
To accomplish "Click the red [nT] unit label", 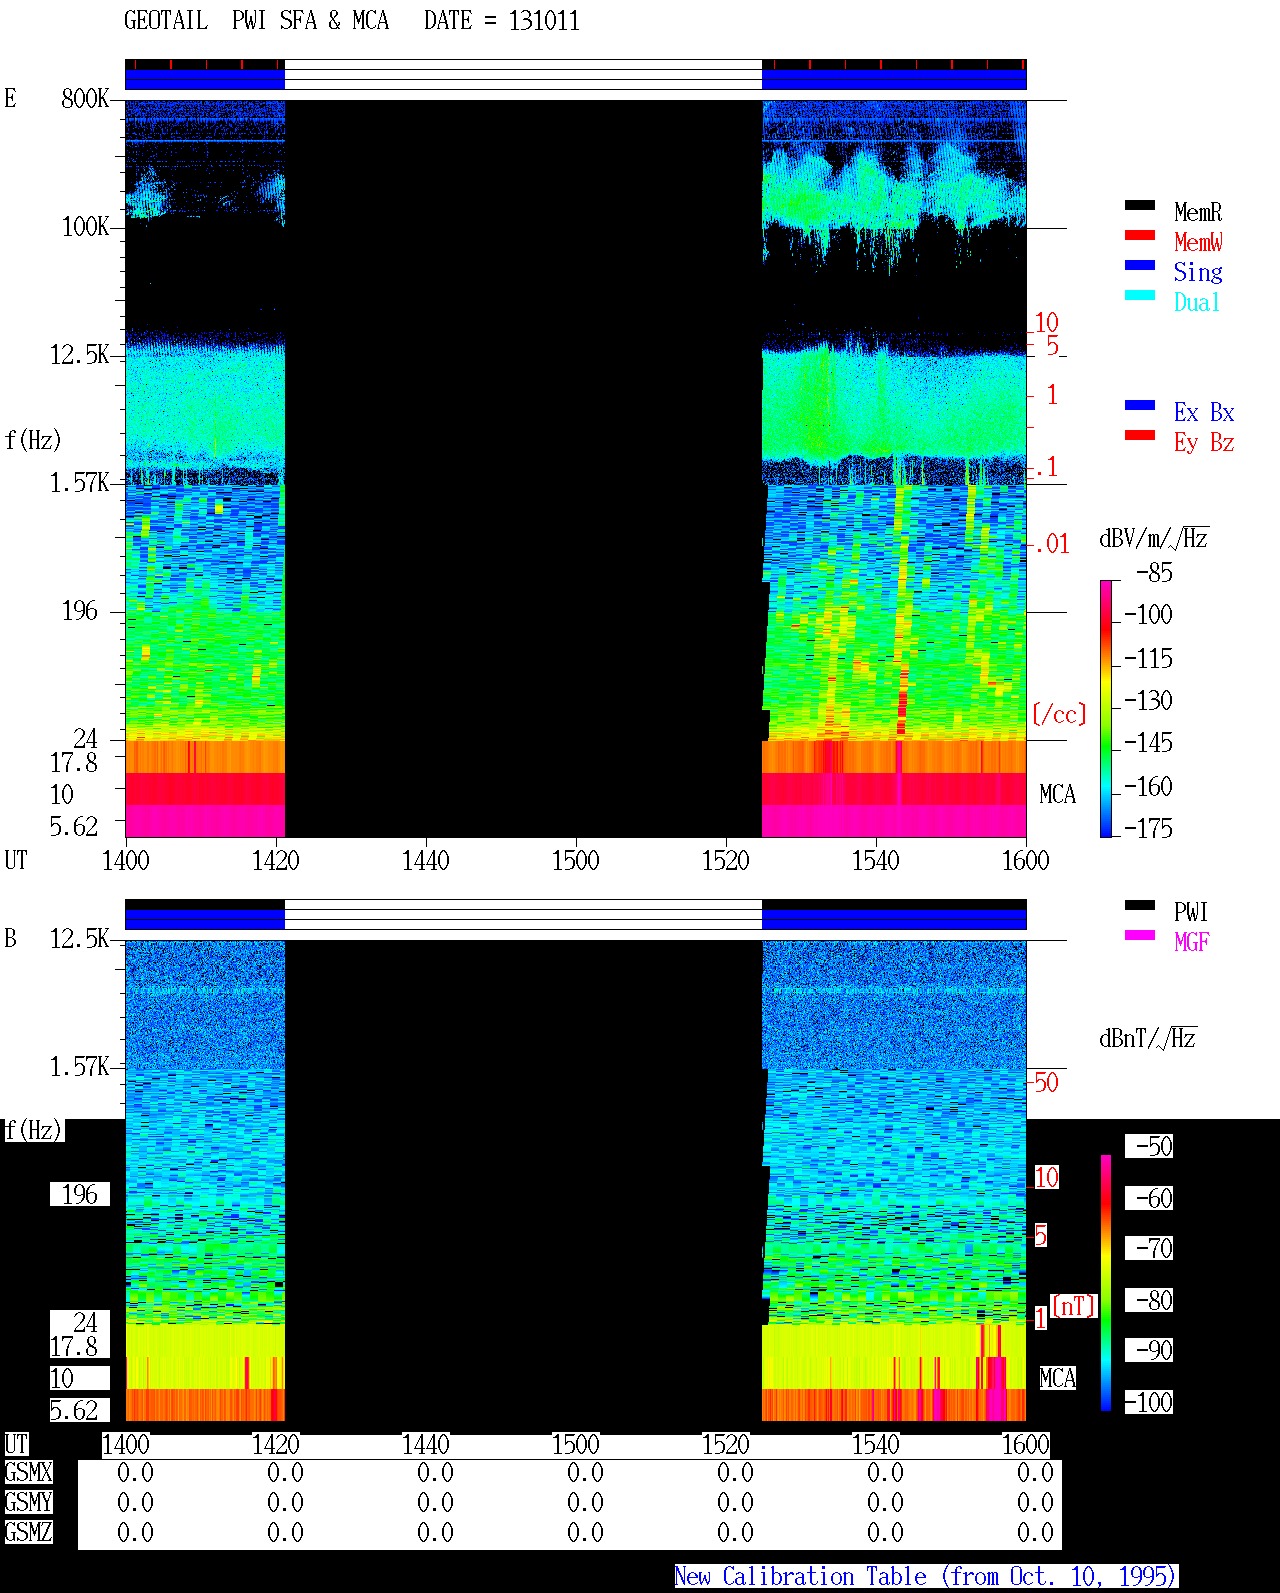I will 1074,1306.
